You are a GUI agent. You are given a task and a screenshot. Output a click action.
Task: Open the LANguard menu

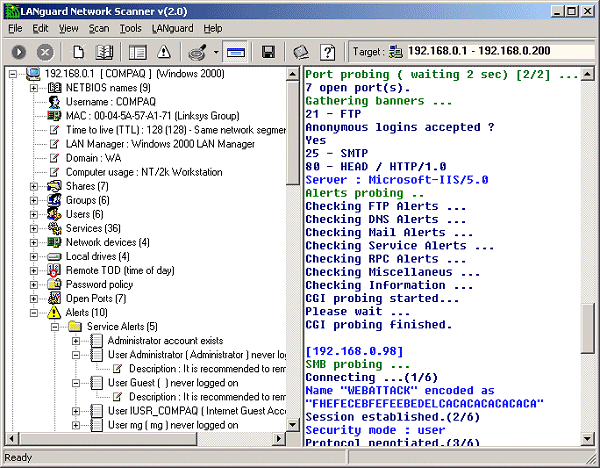point(171,28)
